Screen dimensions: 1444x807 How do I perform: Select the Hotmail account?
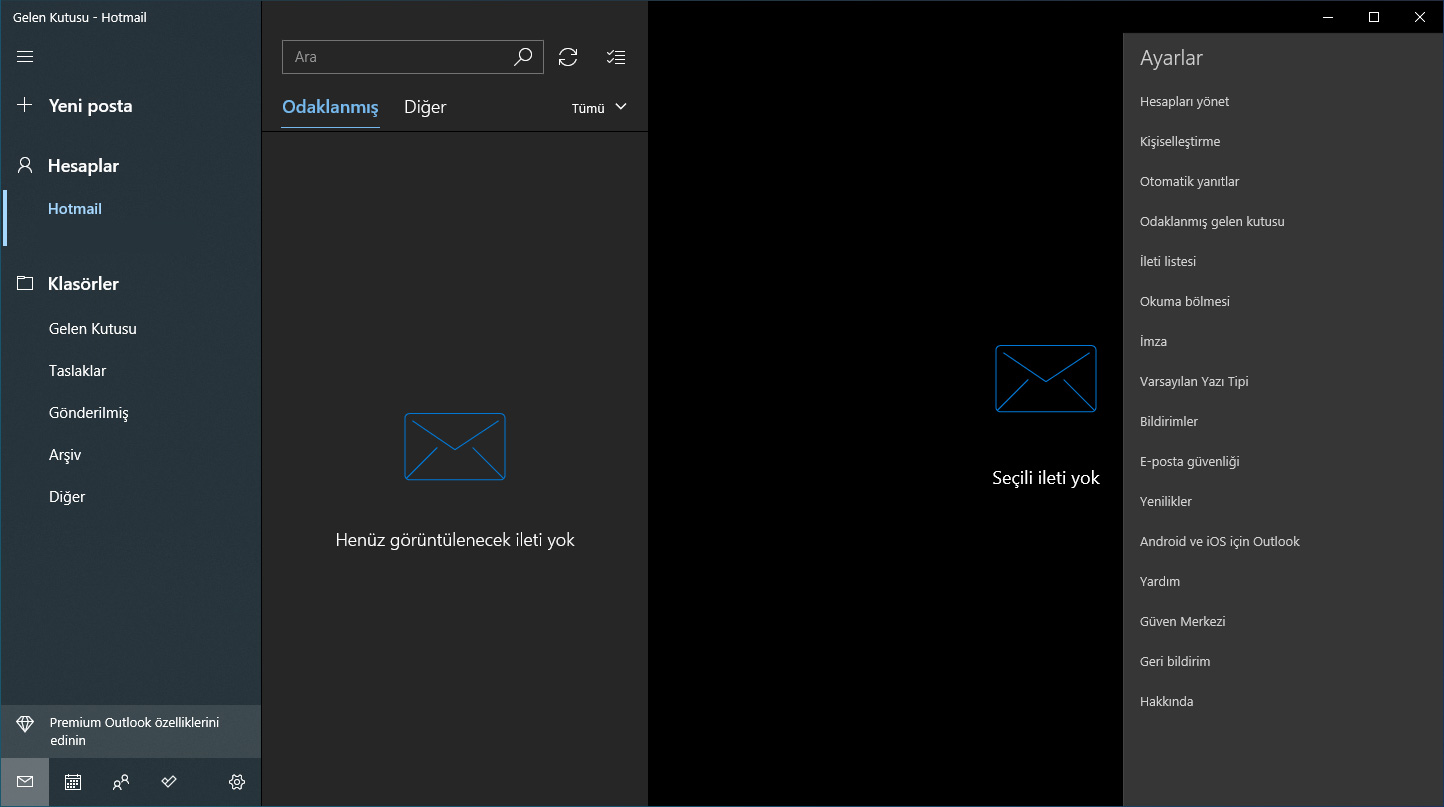pos(75,209)
